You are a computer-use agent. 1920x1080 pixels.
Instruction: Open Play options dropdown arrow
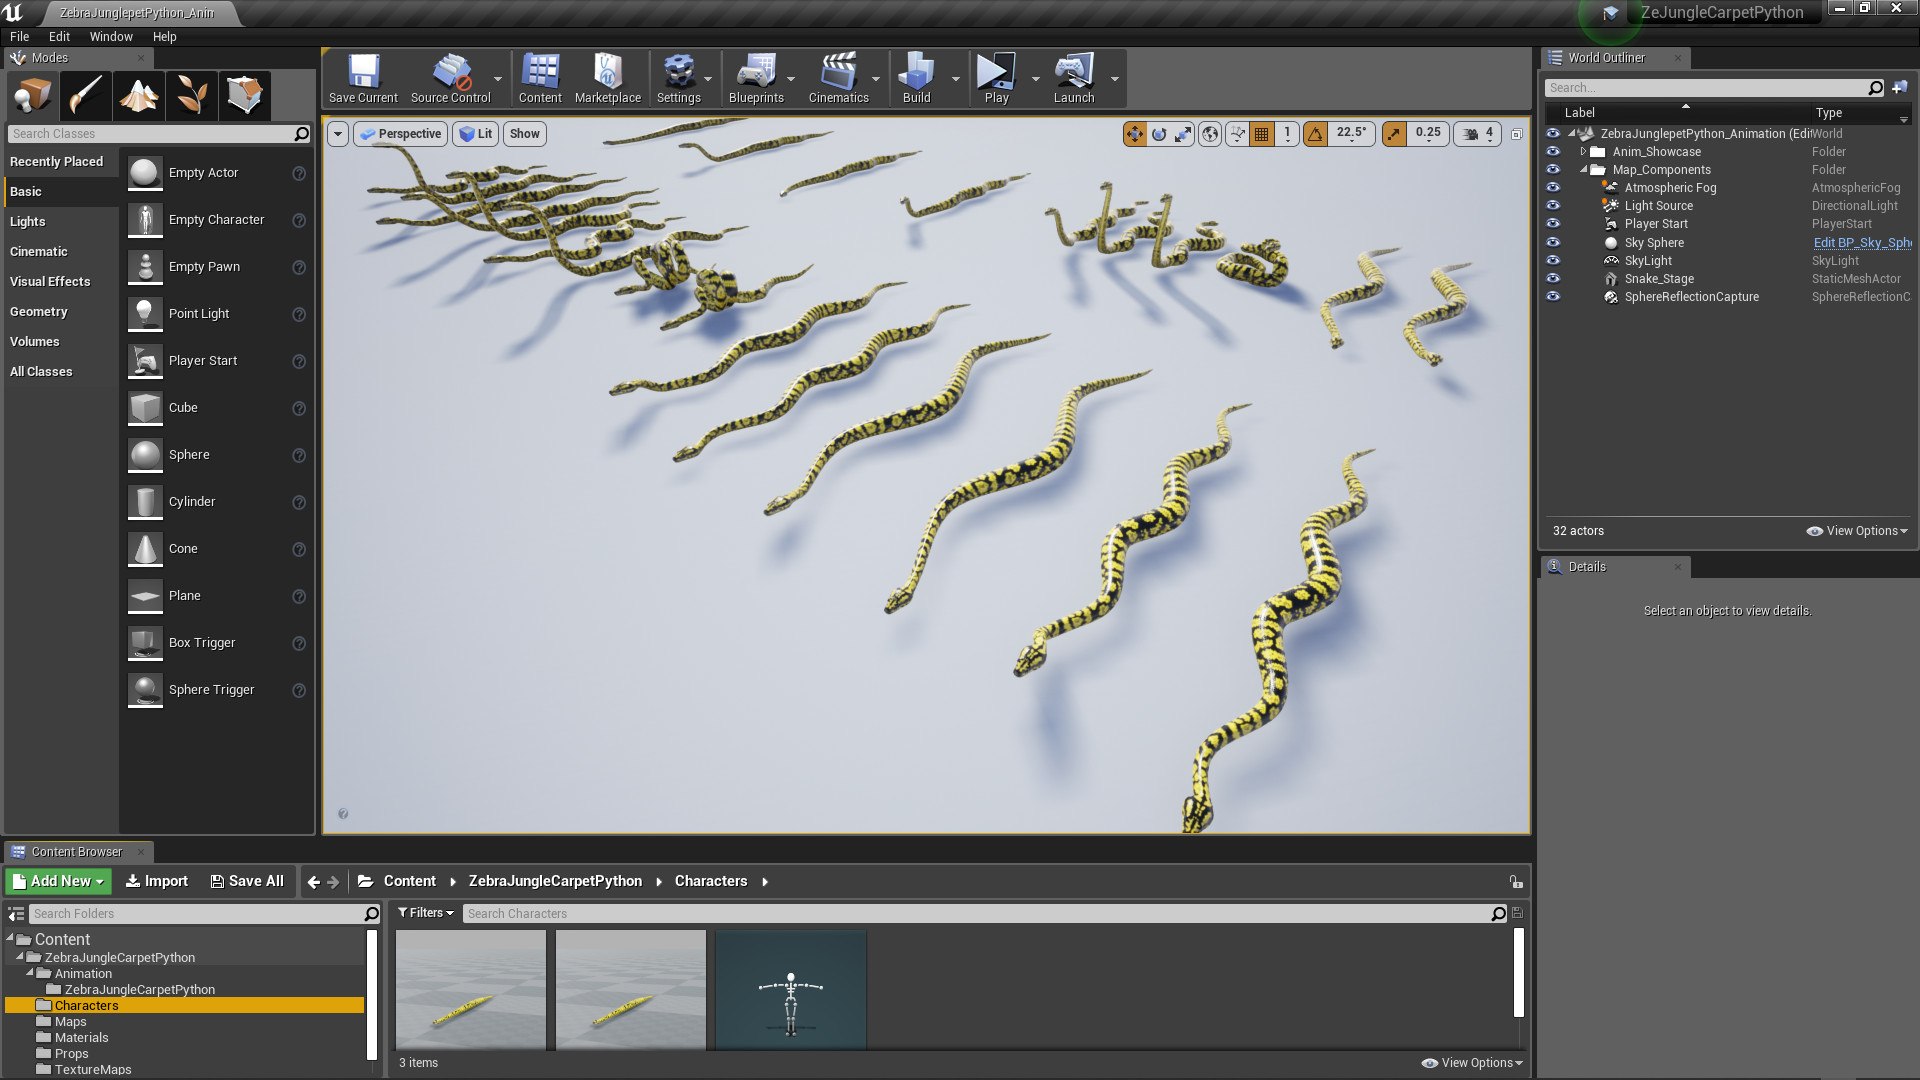tap(1035, 79)
